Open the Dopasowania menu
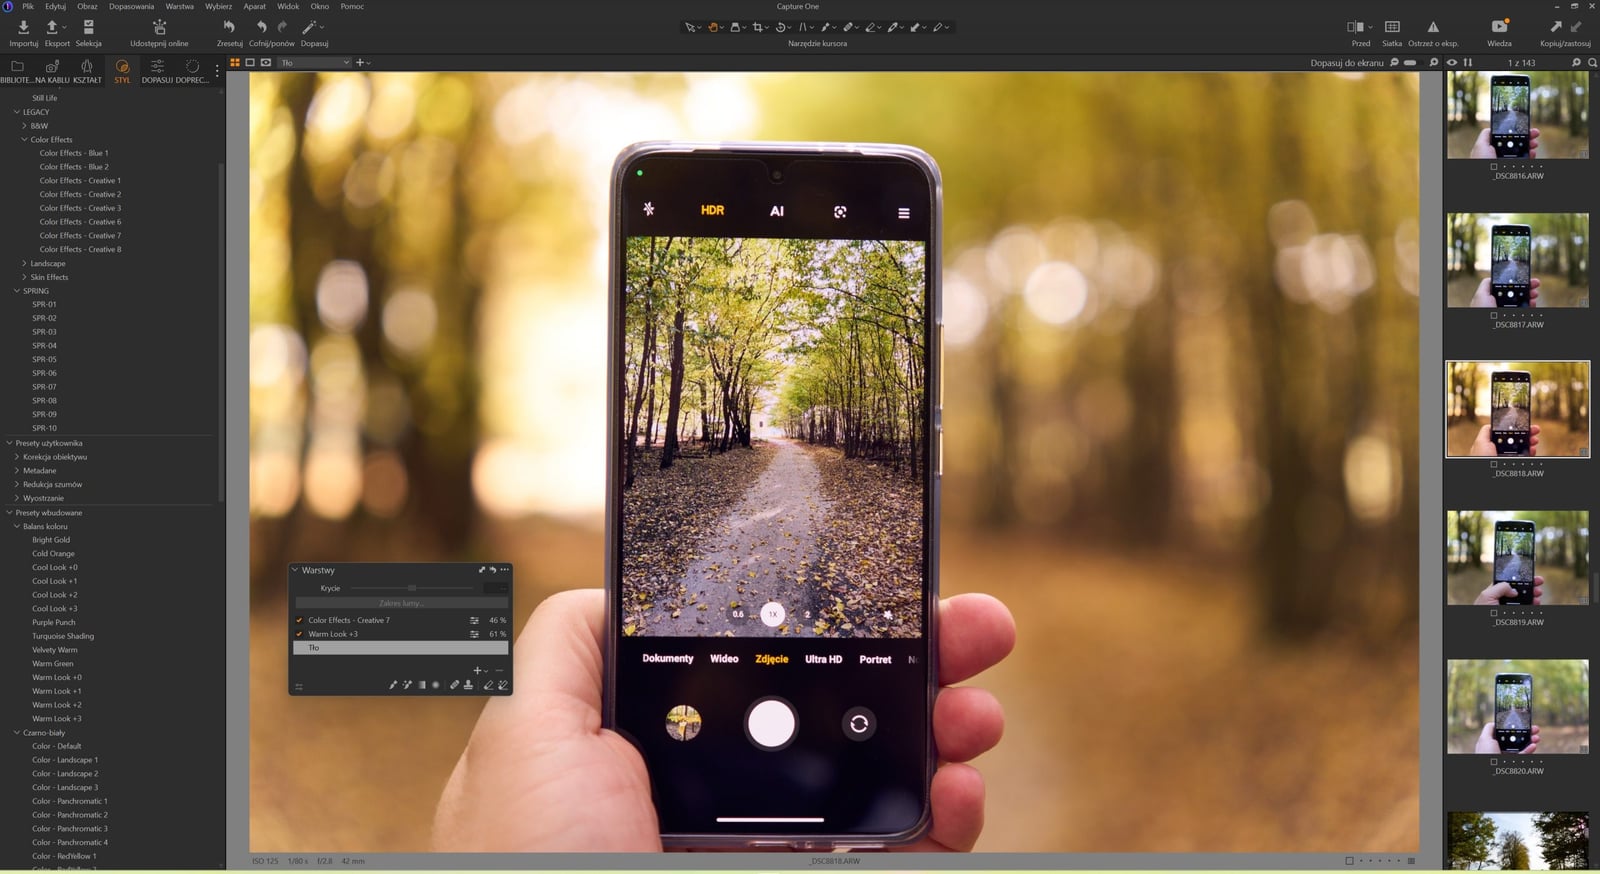Screen dimensions: 1600x874 coord(131,6)
